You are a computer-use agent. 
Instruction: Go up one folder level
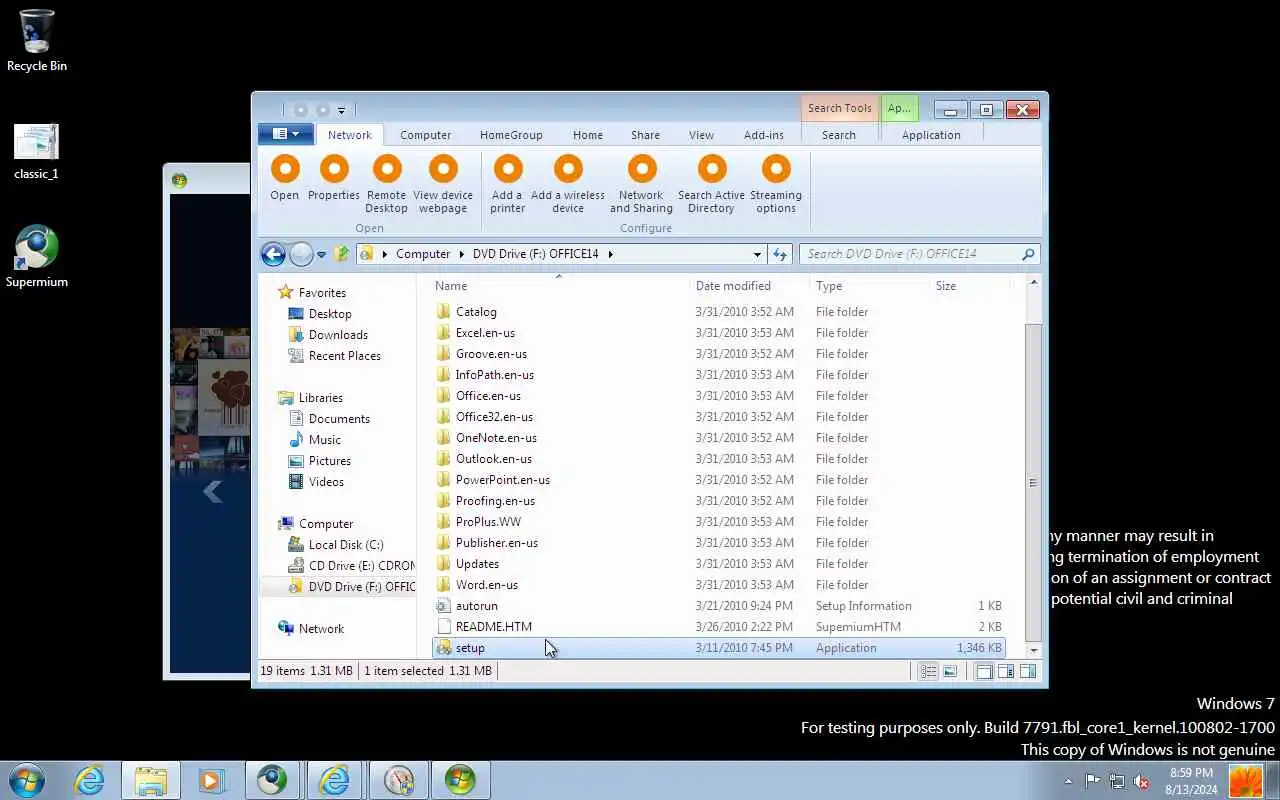tap(342, 254)
